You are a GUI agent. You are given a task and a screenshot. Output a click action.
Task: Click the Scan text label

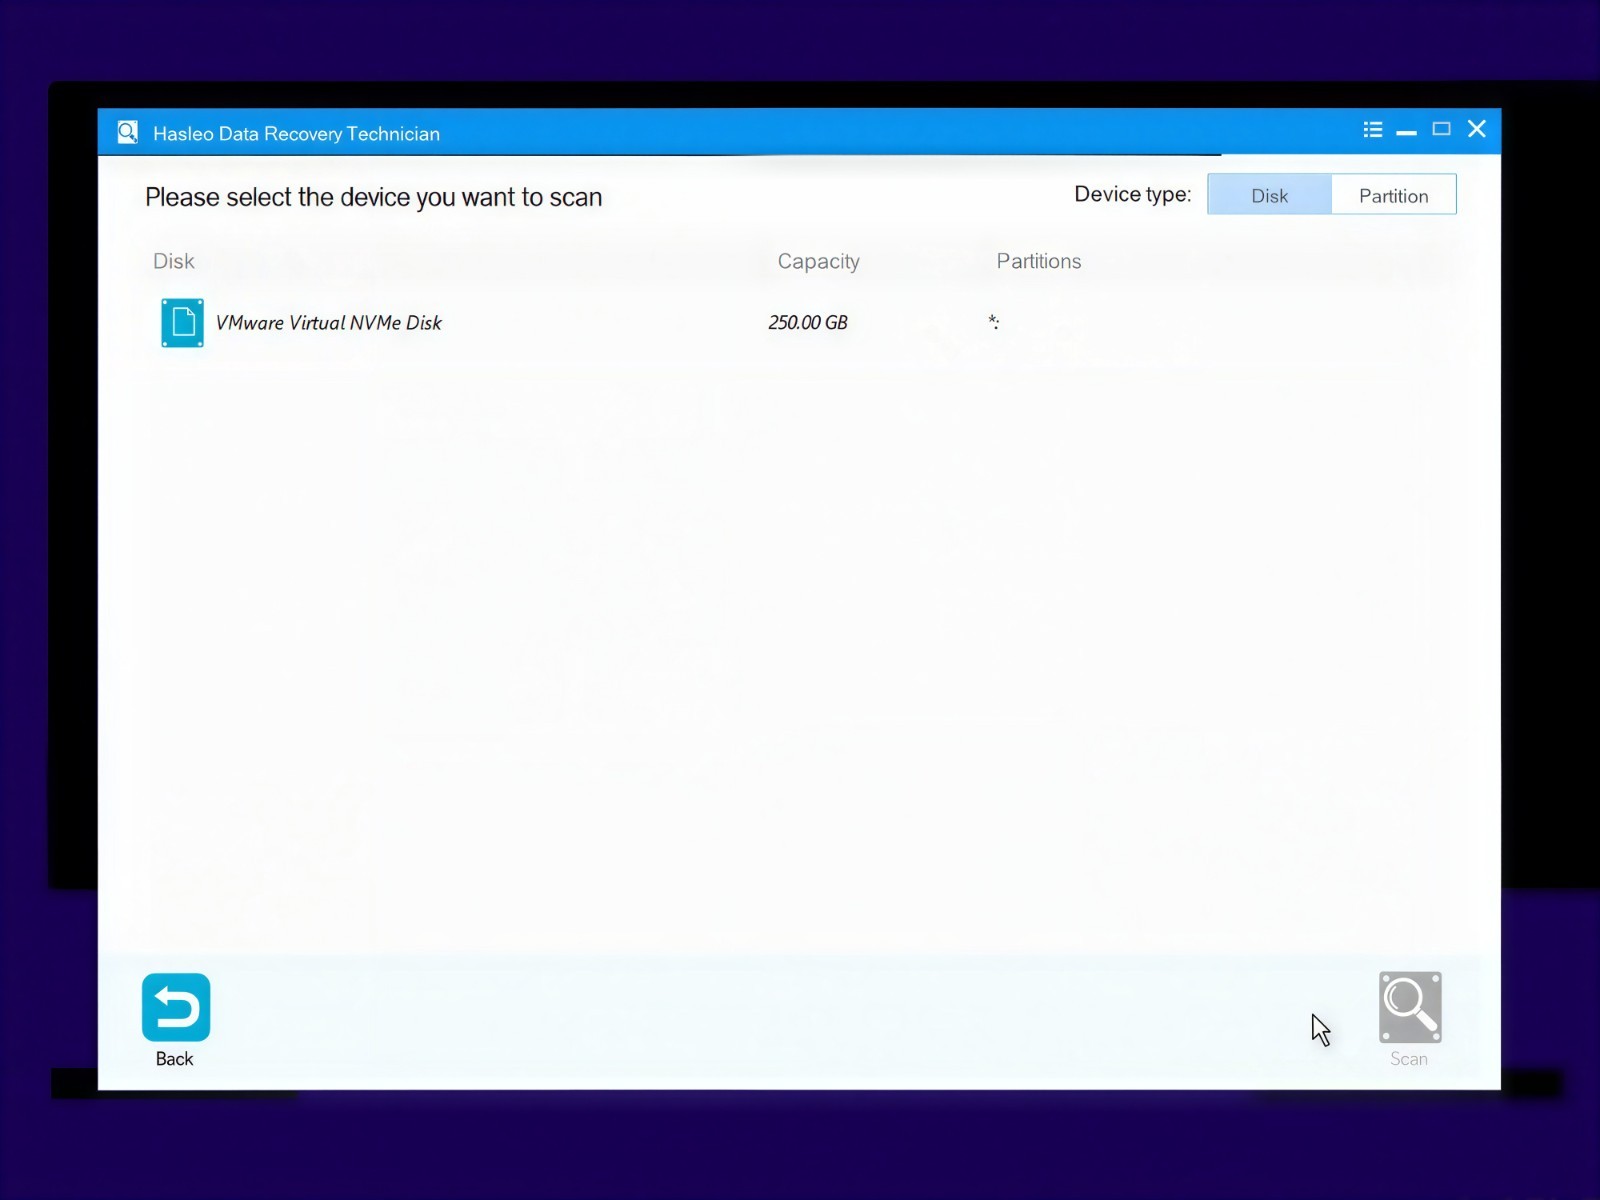[x=1409, y=1059]
